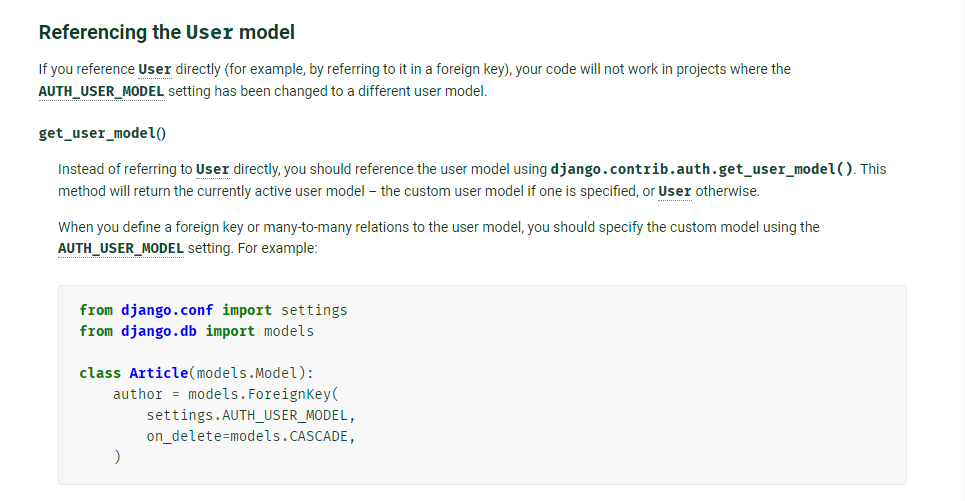
Task: Click the 'class' keyword in code block
Action: [100, 373]
